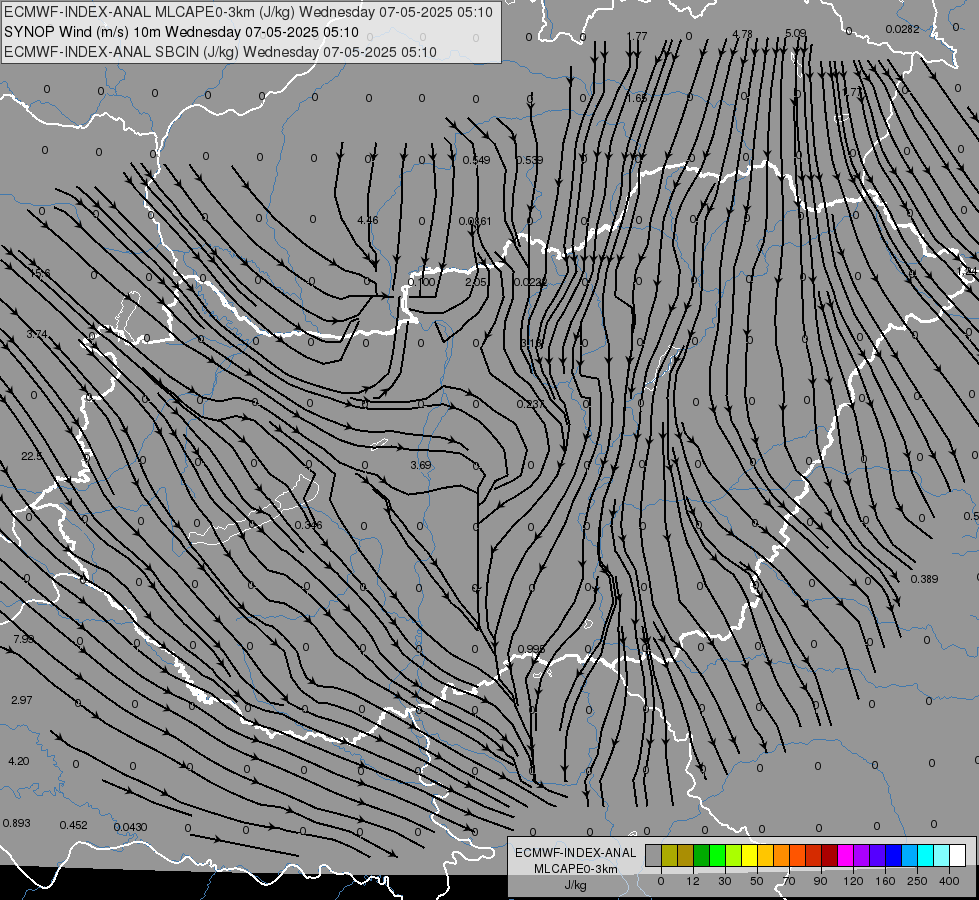
Task: Click the map value 3.69
Action: pos(421,465)
